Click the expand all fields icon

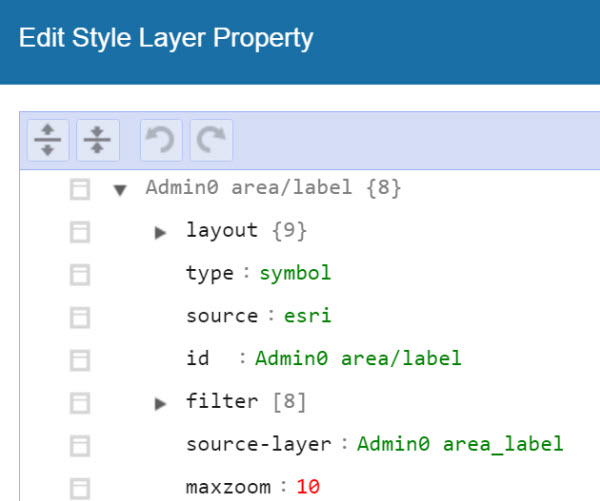[47, 141]
